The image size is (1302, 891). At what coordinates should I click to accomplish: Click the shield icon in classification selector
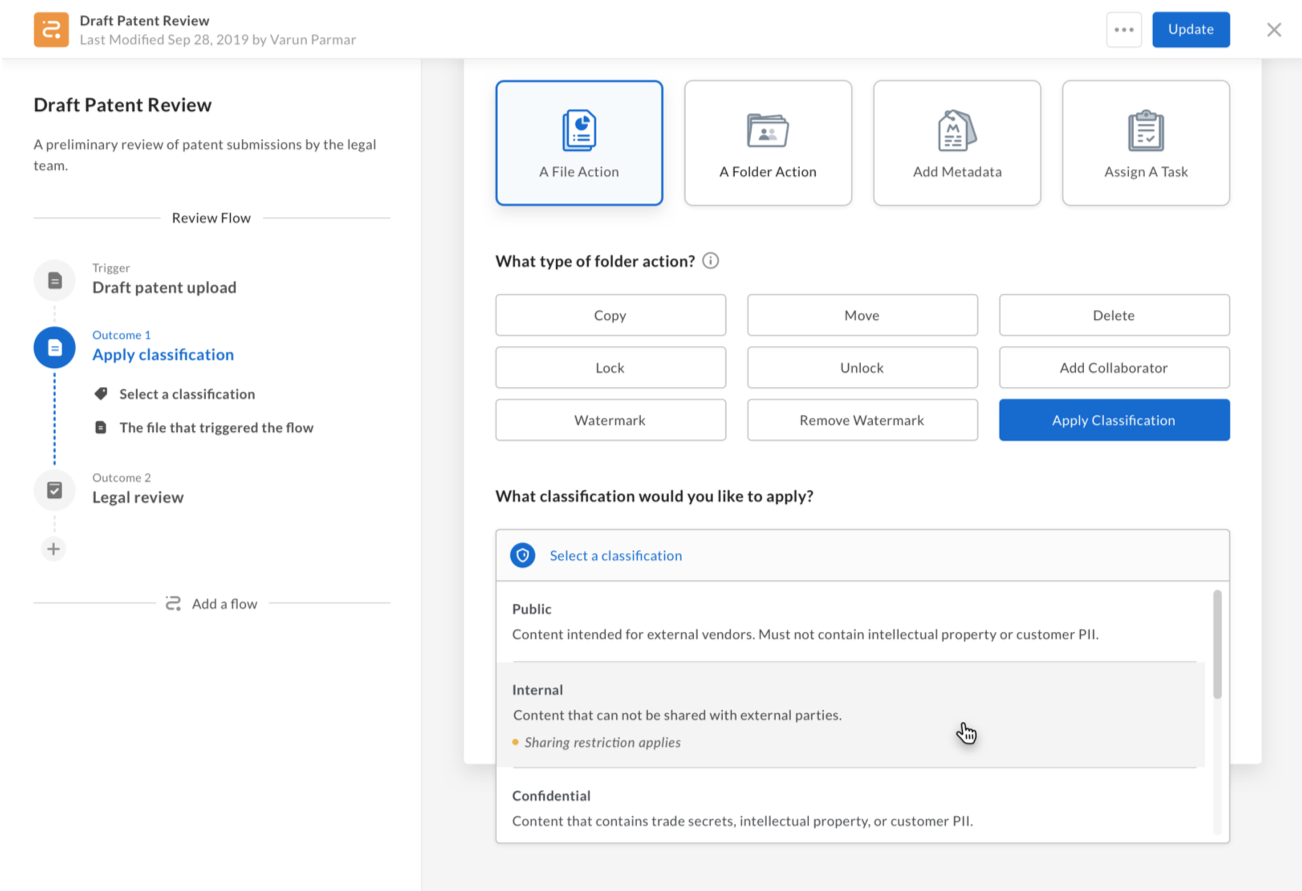click(x=522, y=556)
